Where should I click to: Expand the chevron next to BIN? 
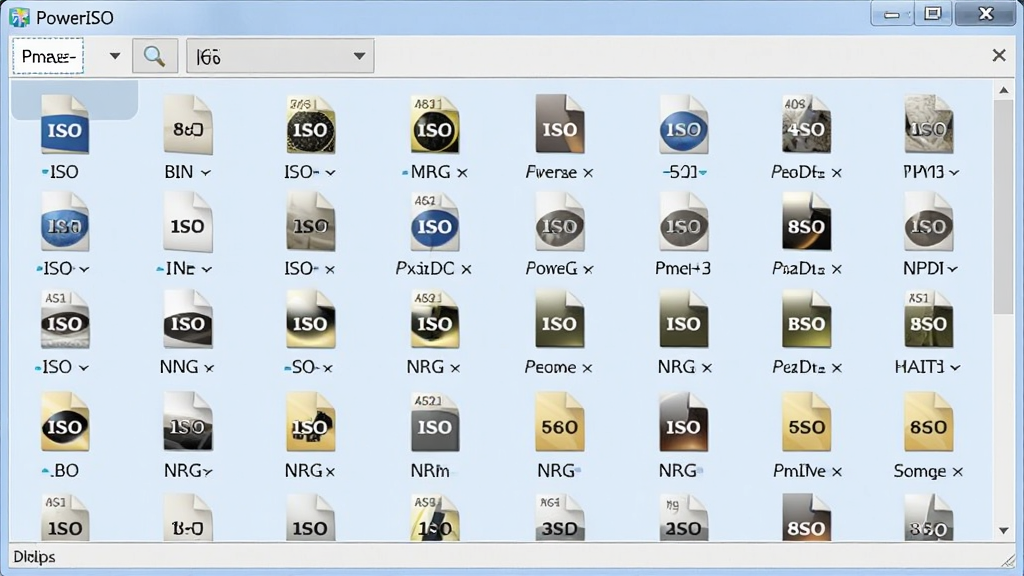coord(206,172)
